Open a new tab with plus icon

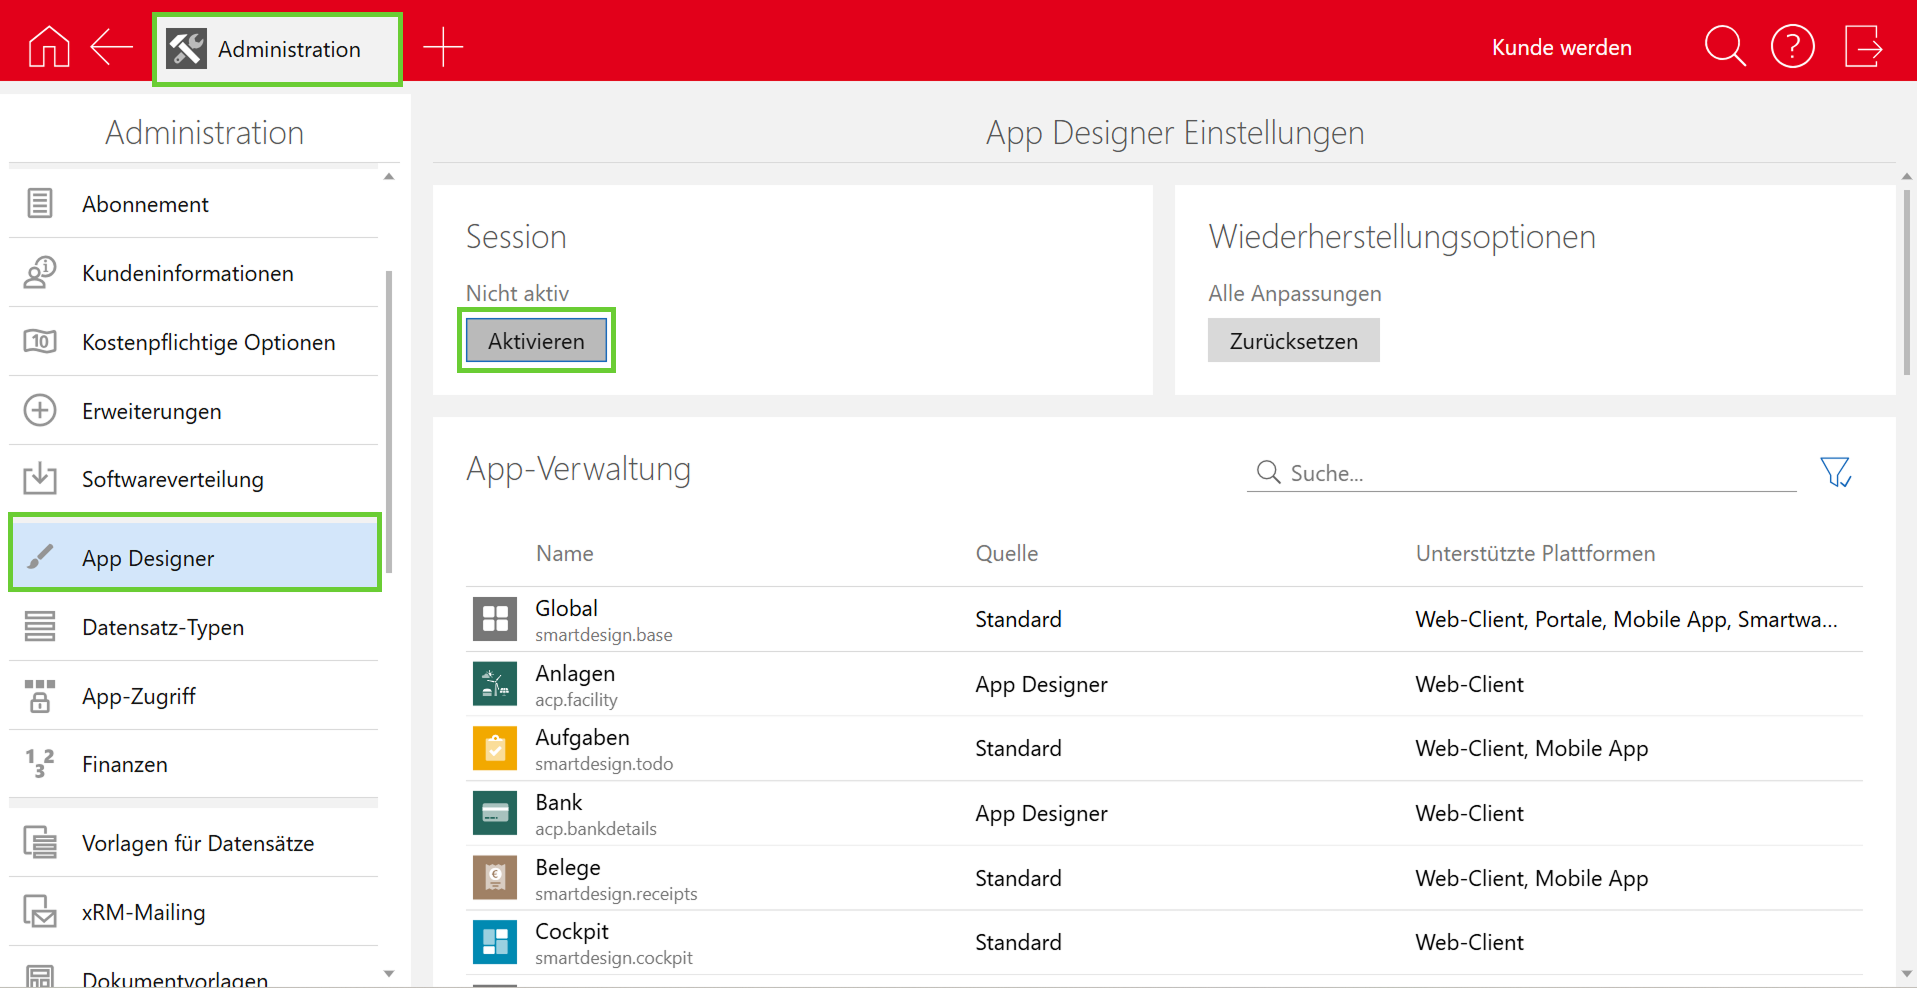[x=443, y=47]
